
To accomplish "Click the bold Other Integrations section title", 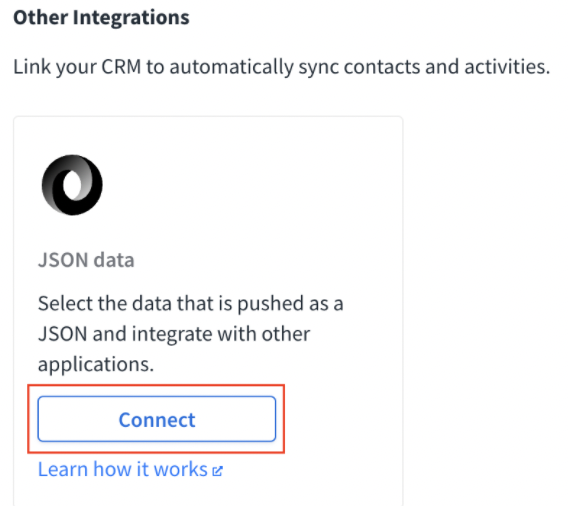I will pos(101,17).
